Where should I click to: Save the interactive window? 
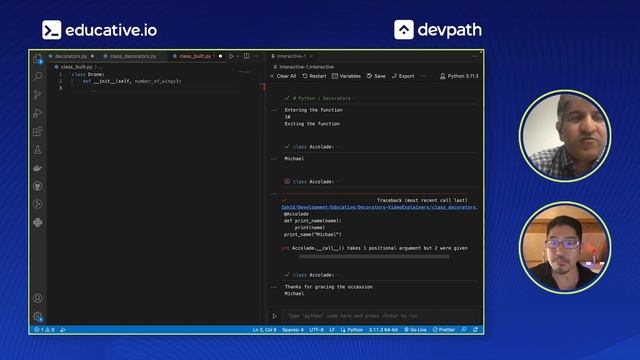(376, 76)
